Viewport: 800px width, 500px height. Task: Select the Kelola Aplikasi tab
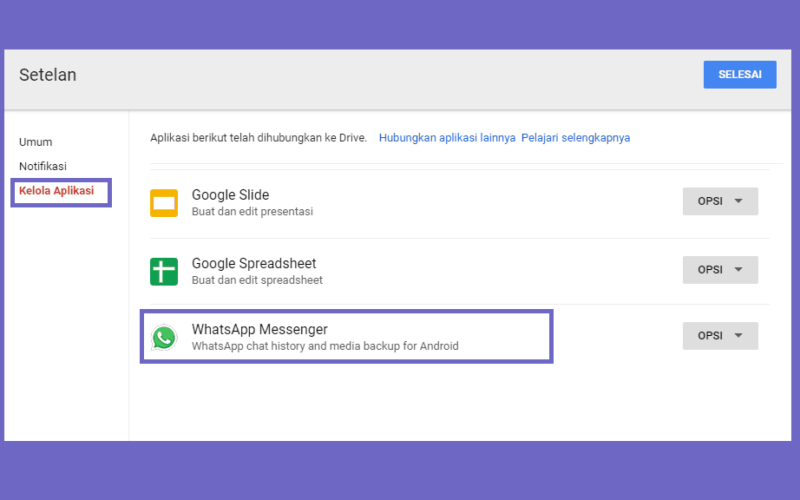(x=57, y=191)
